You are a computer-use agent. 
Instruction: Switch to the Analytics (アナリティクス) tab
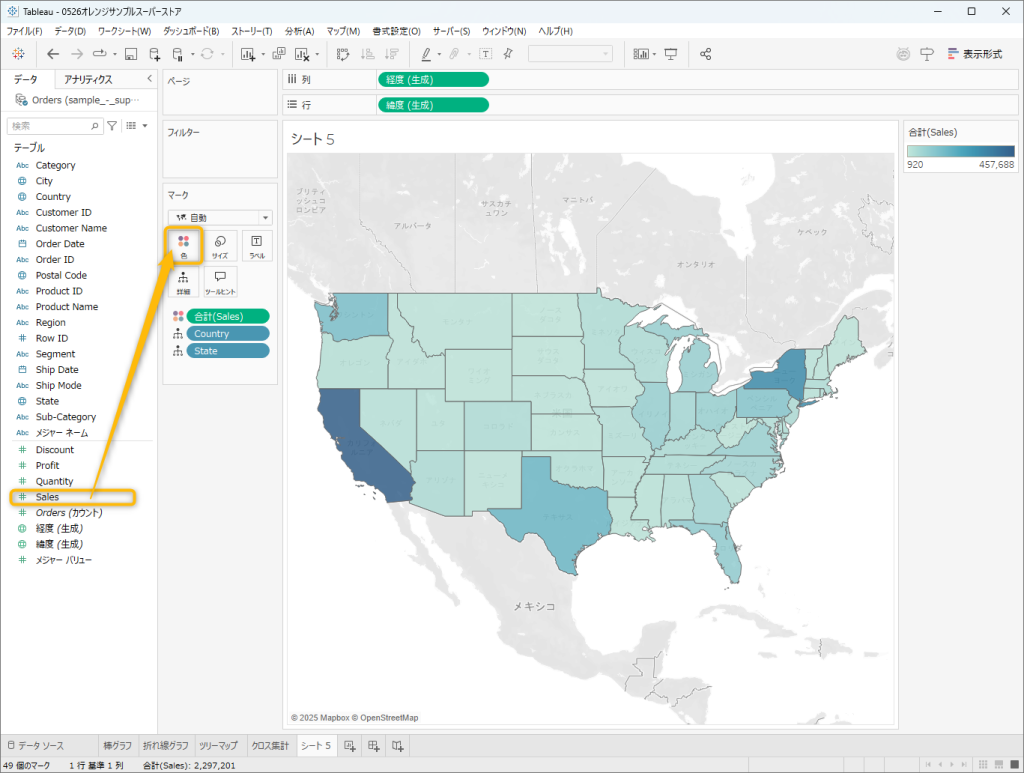click(x=88, y=79)
